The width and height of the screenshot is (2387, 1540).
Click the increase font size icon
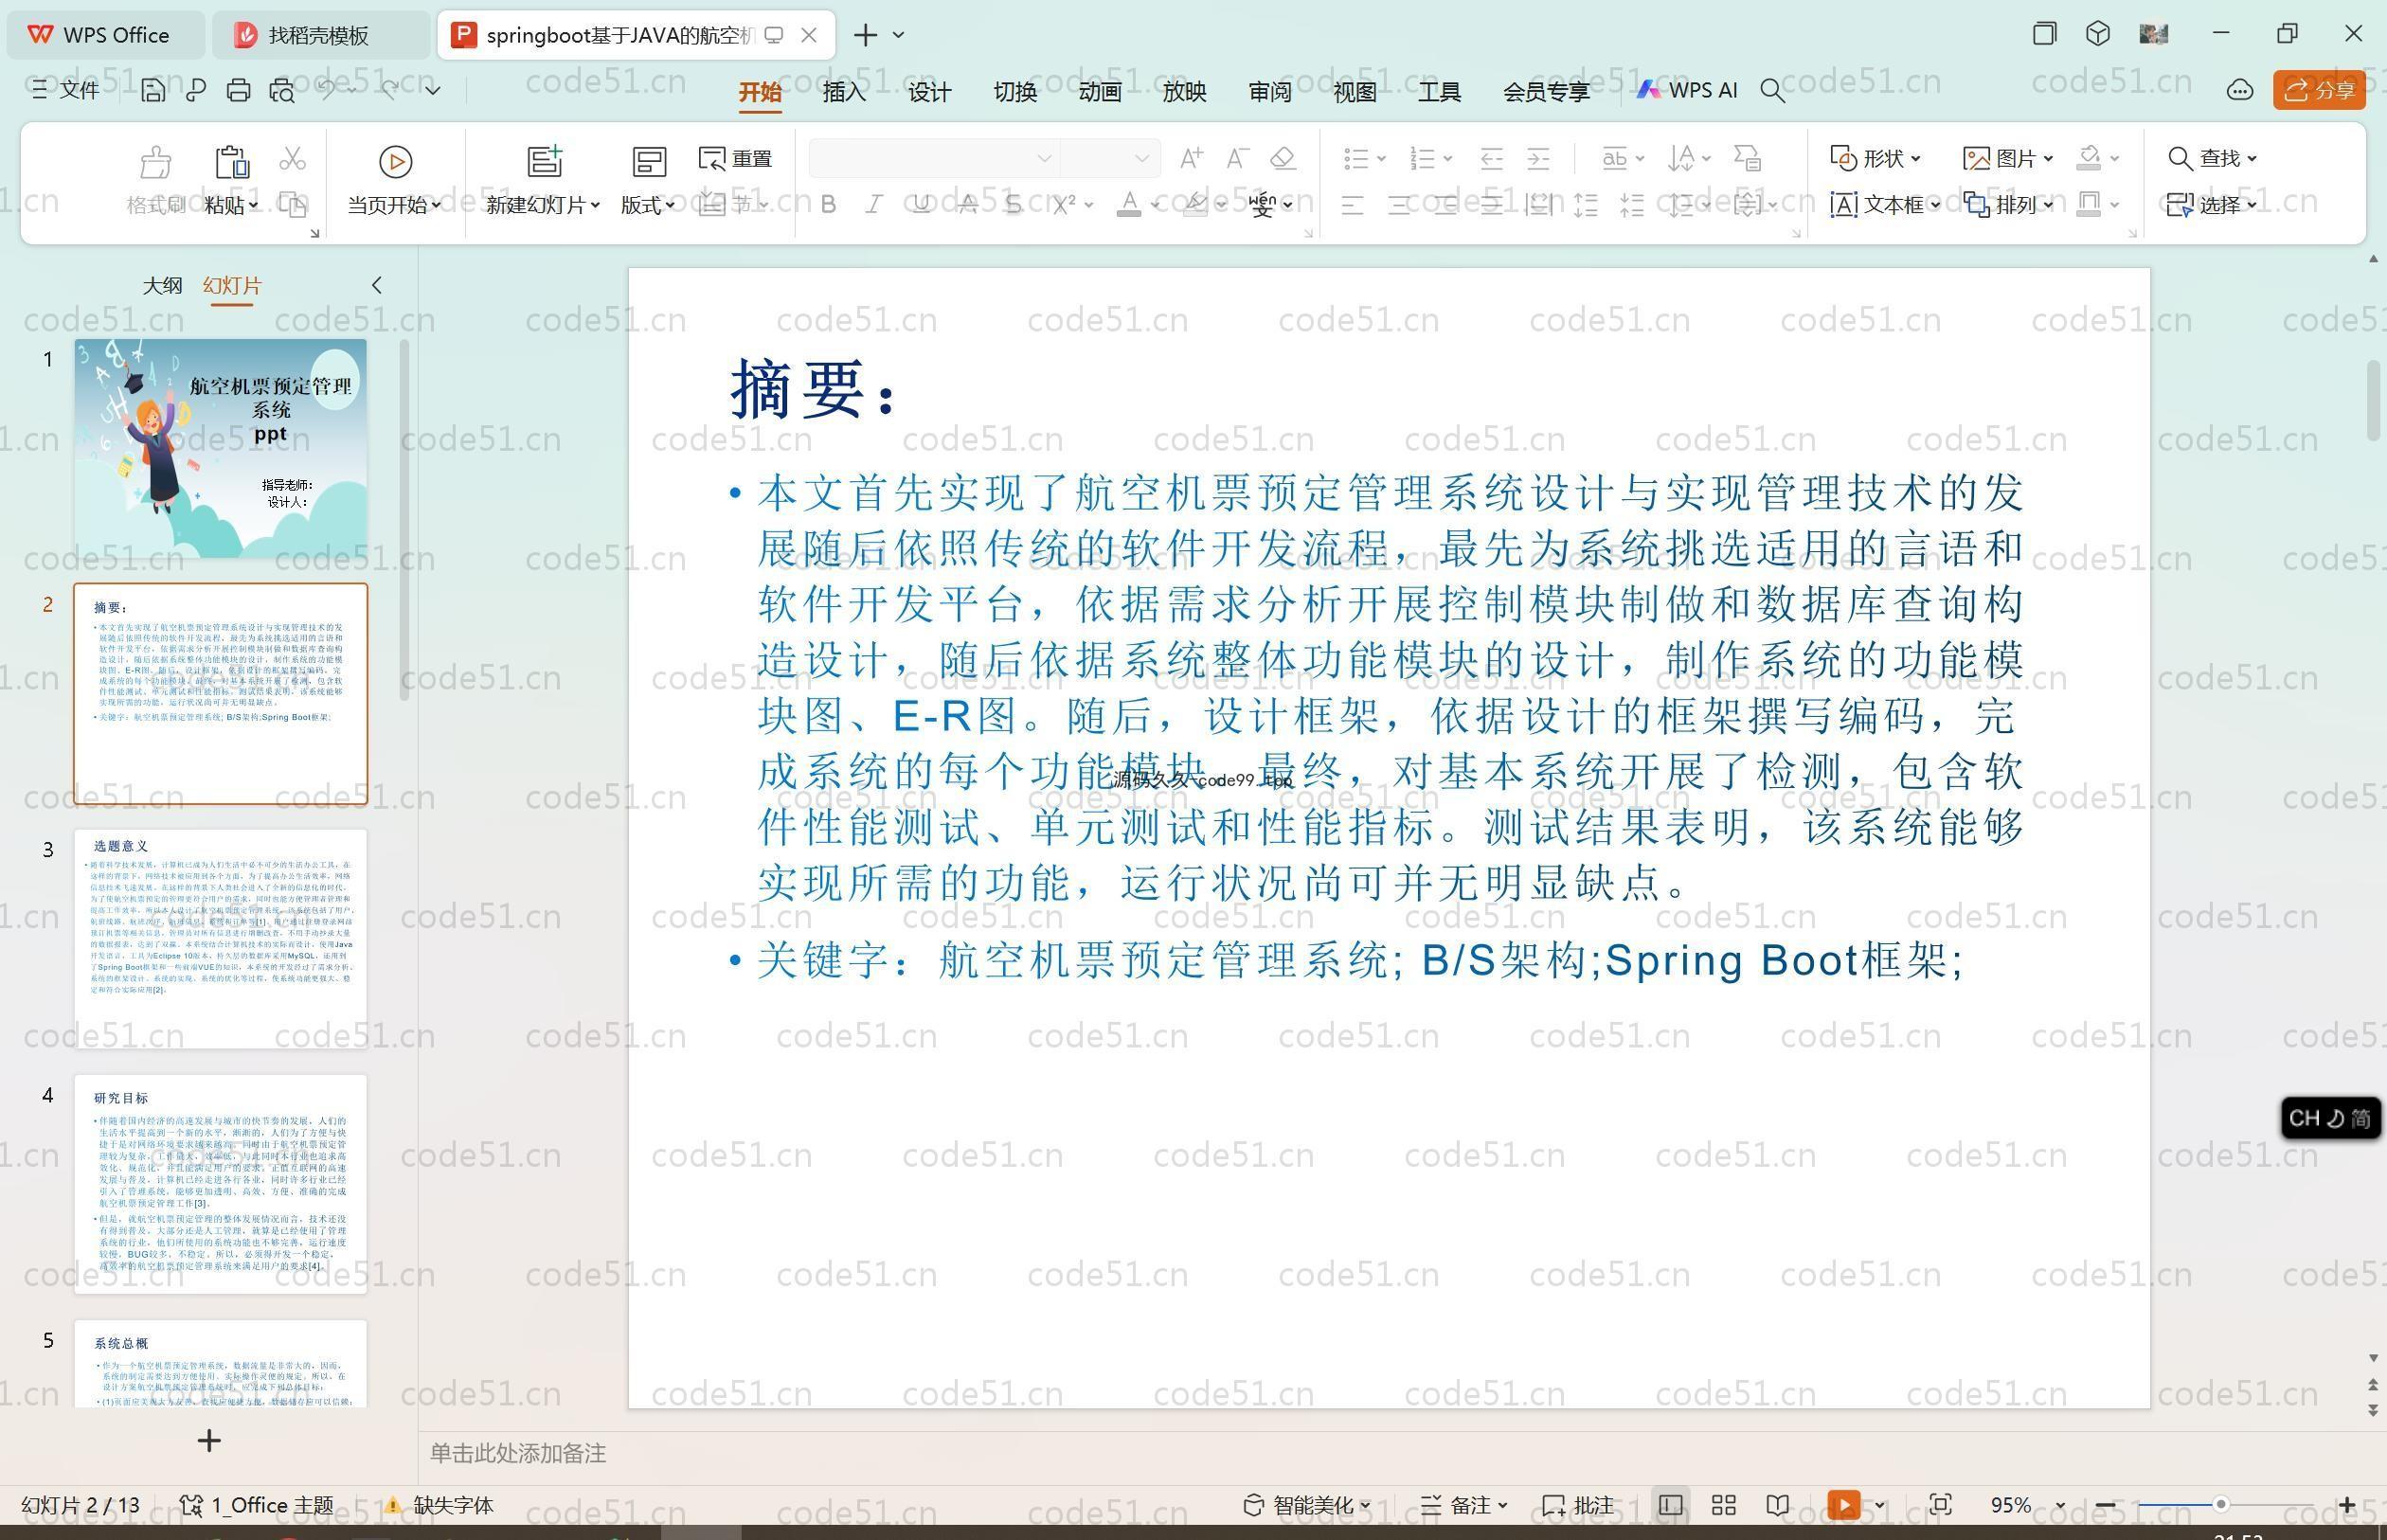[x=1191, y=158]
